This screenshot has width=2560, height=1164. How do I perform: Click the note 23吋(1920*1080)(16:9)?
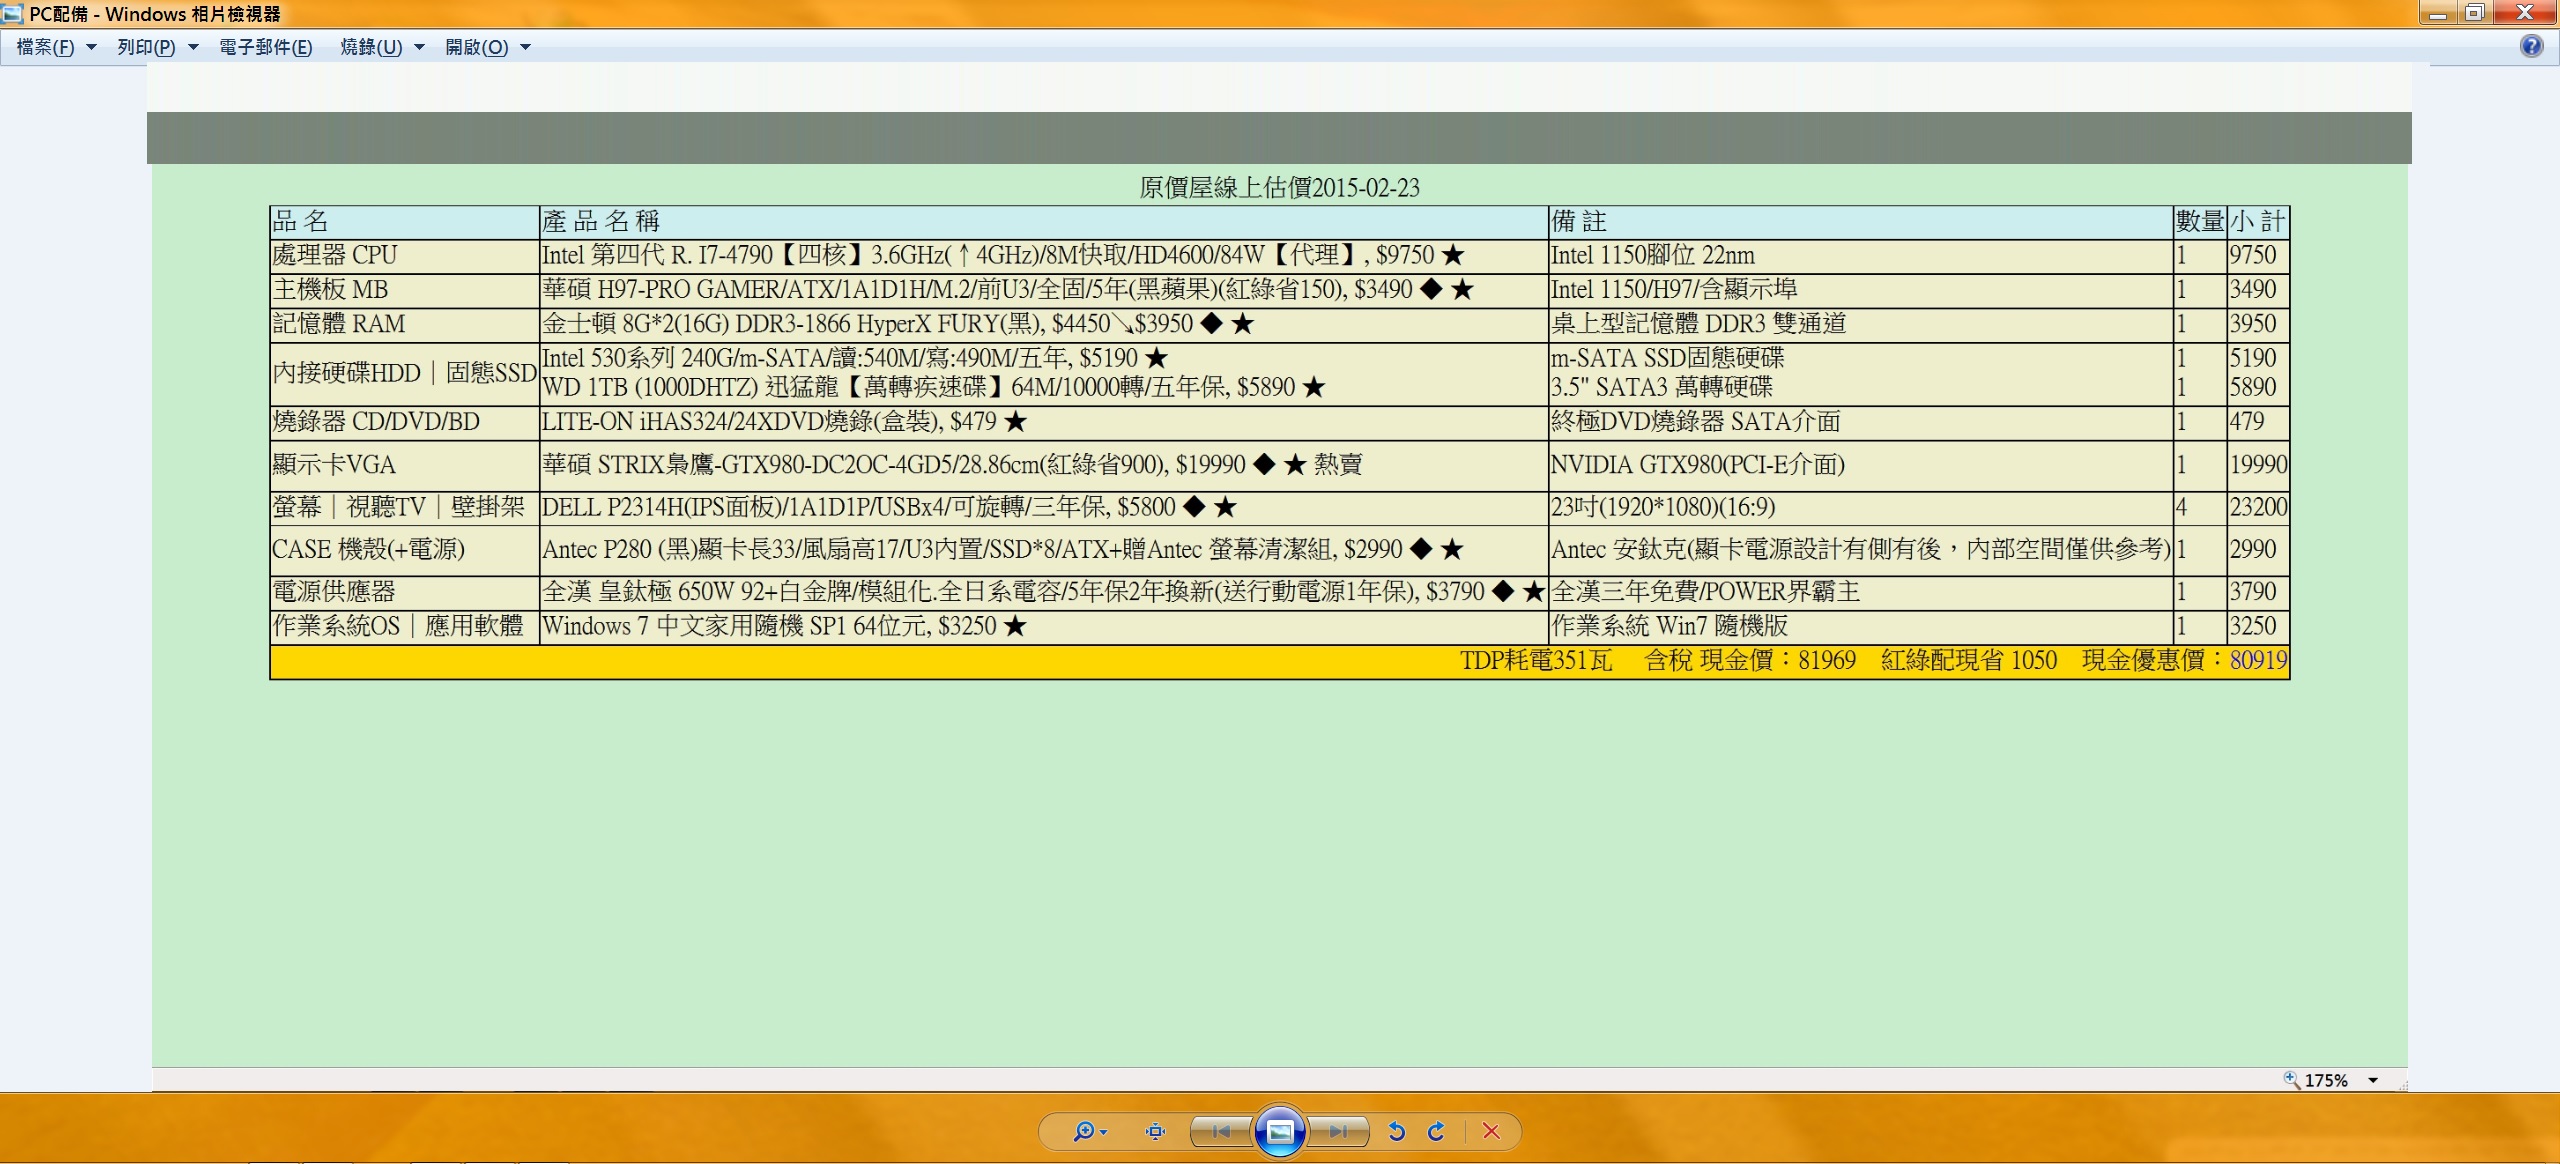(1663, 507)
